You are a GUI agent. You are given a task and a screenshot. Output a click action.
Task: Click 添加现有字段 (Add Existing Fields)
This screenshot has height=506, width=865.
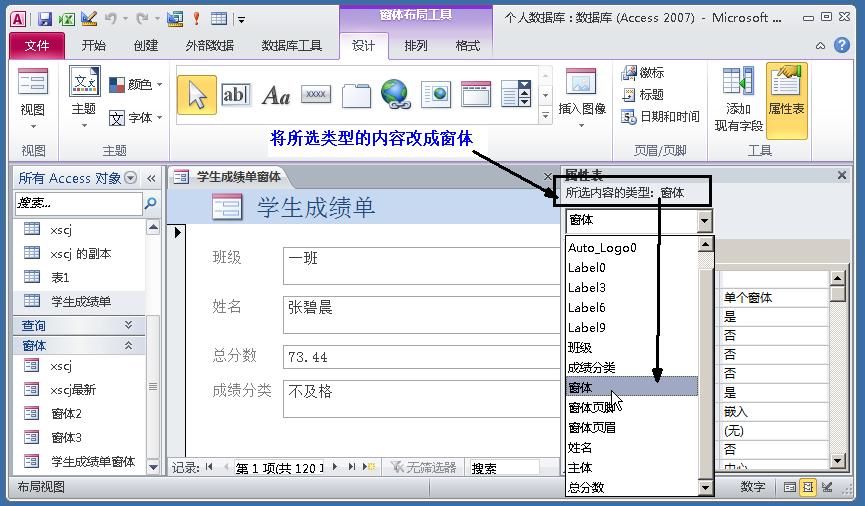tap(738, 99)
